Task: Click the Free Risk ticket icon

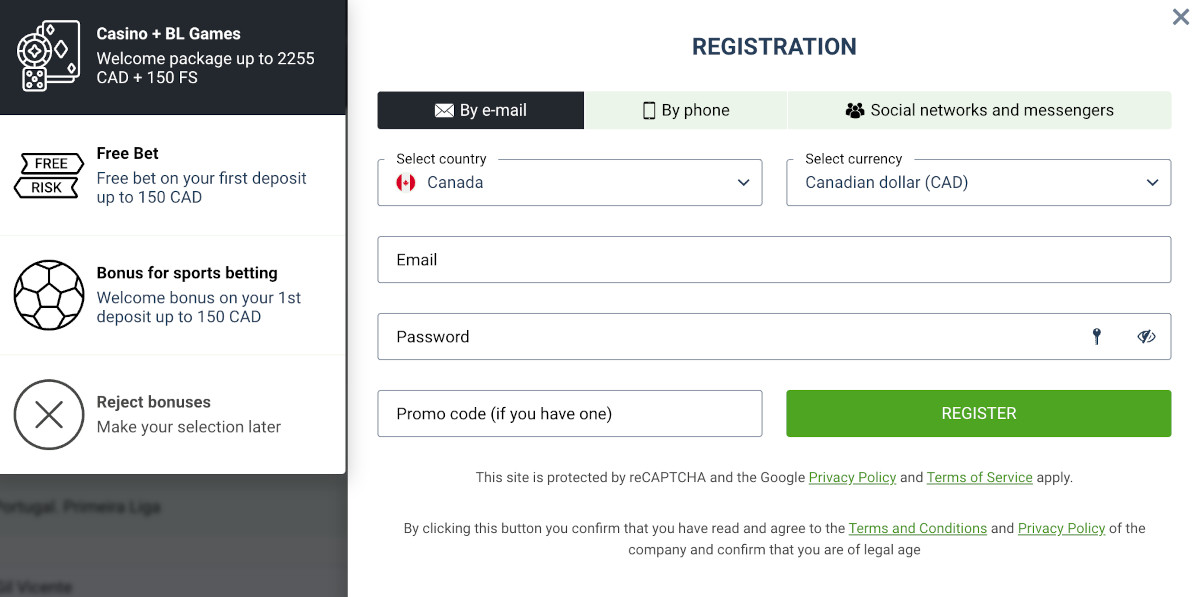Action: (49, 176)
